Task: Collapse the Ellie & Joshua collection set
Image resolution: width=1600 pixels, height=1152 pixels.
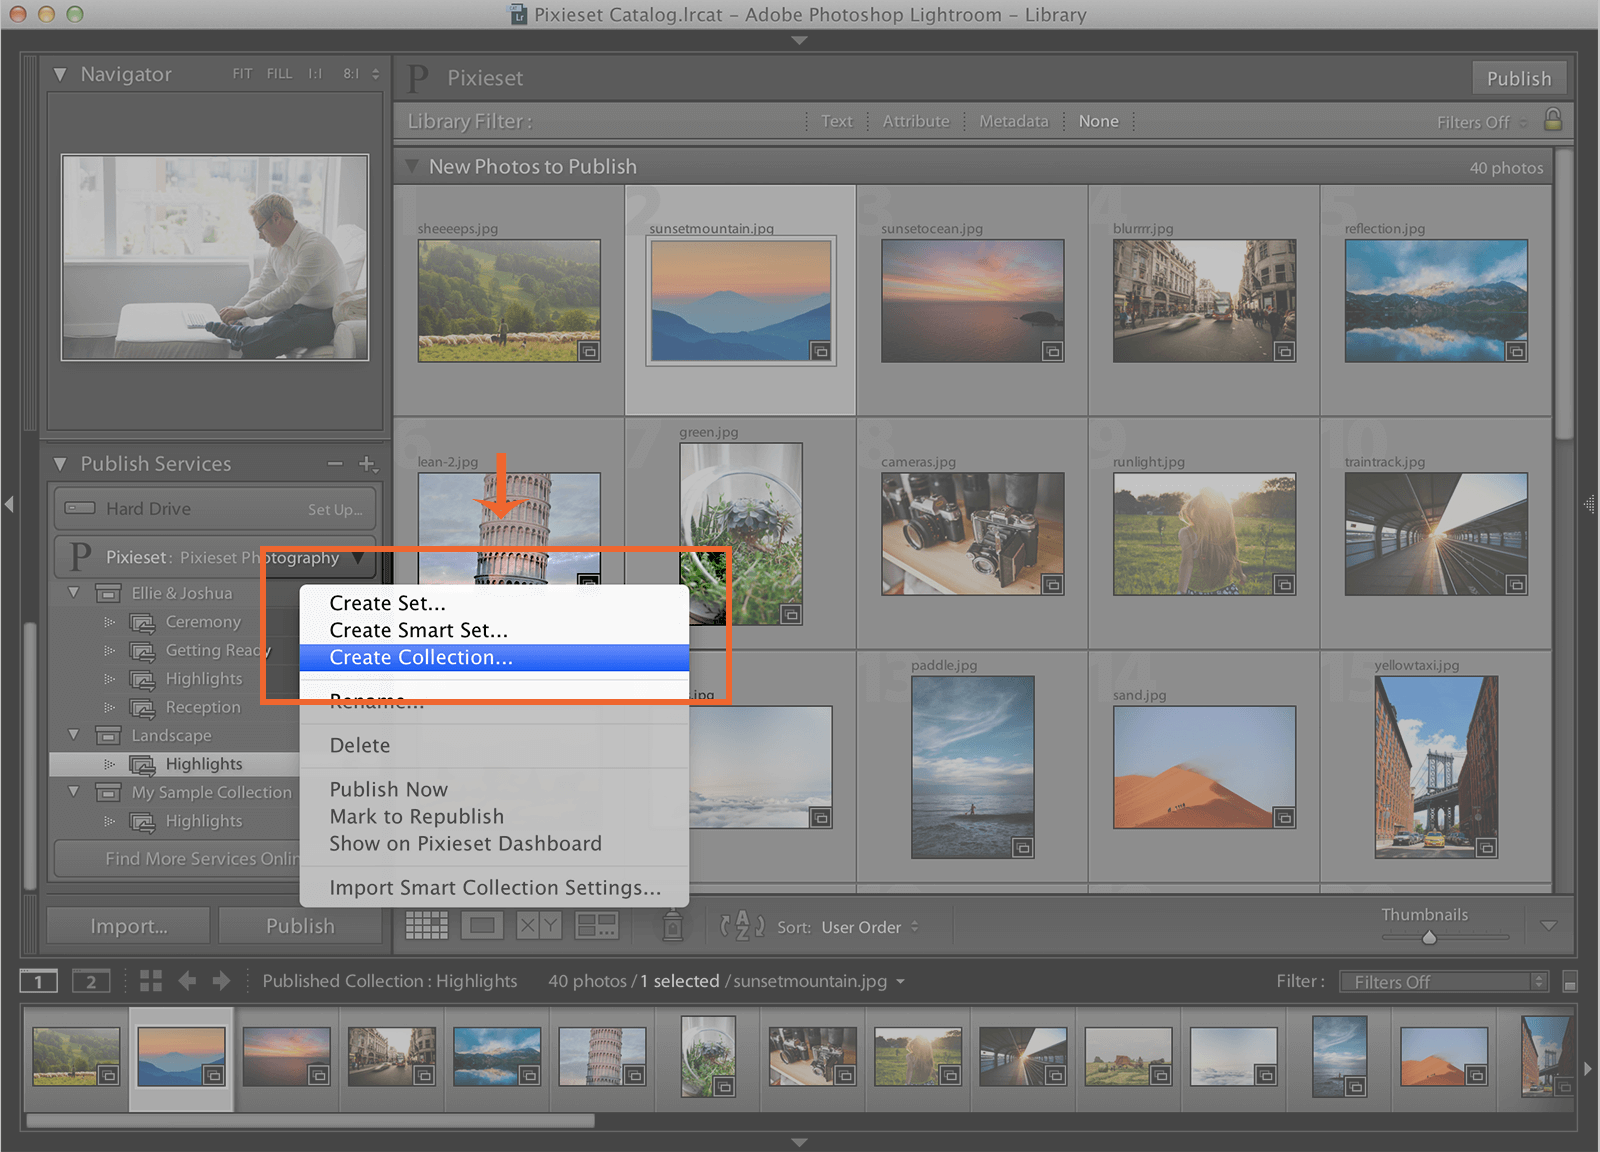Action: pos(72,592)
